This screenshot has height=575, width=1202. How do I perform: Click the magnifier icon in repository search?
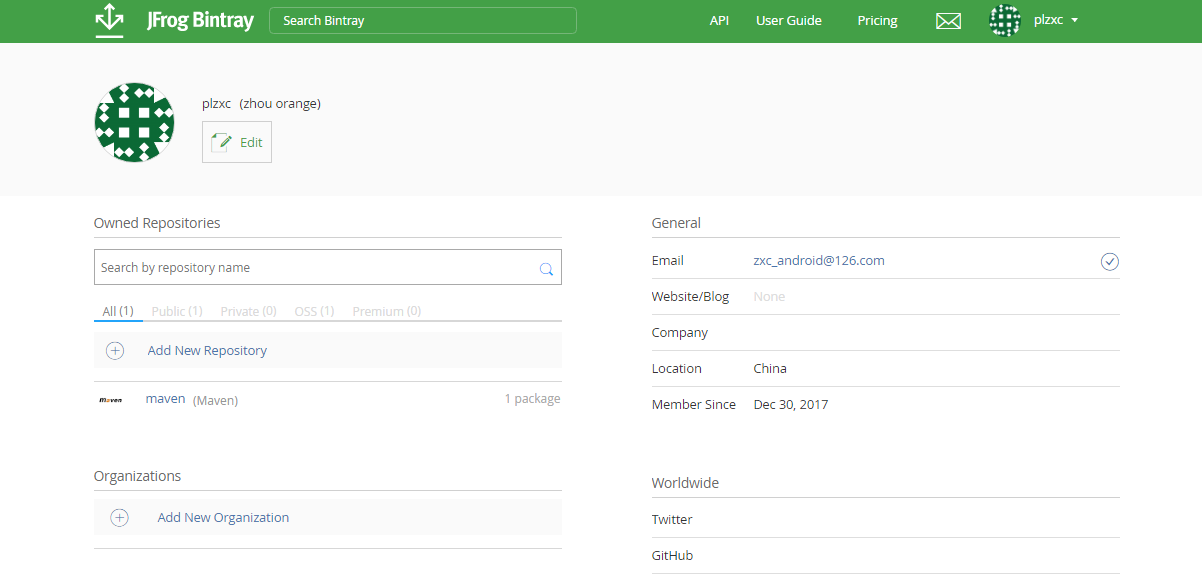tap(546, 268)
